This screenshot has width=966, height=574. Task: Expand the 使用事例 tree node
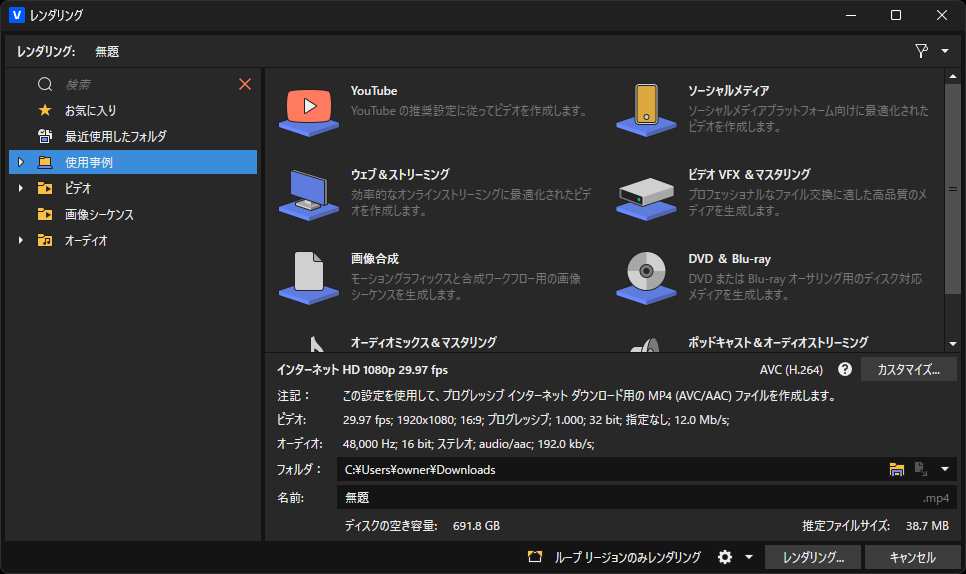coord(20,162)
